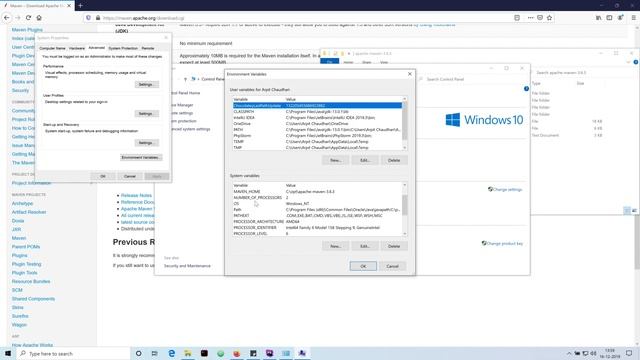
Task: Select the ChocolateyLastPathUpdate user variable
Action: 317,105
